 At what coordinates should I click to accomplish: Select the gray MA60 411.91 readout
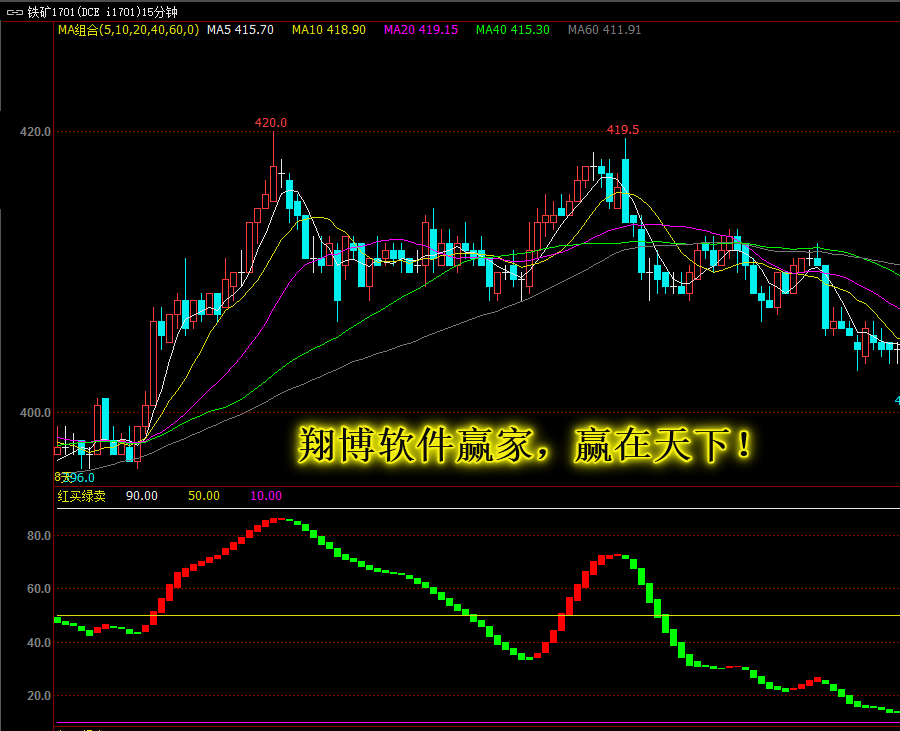(x=604, y=30)
